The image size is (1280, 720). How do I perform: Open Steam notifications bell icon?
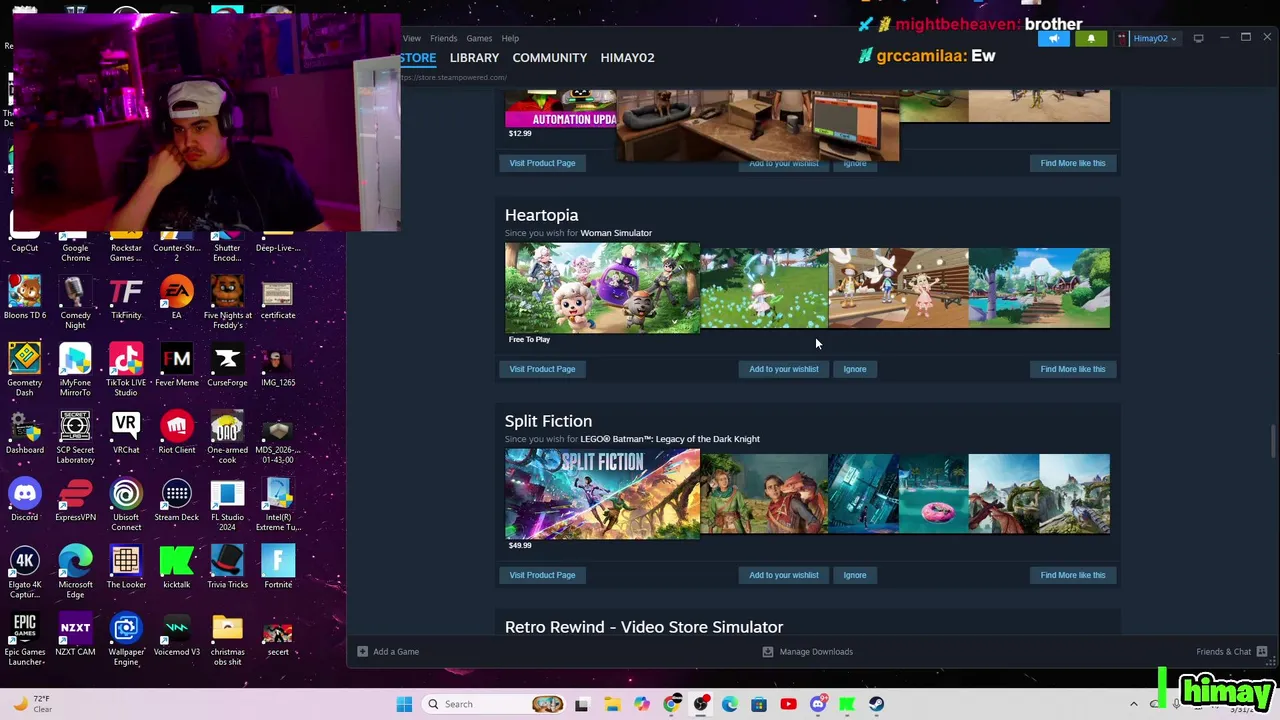(x=1091, y=39)
